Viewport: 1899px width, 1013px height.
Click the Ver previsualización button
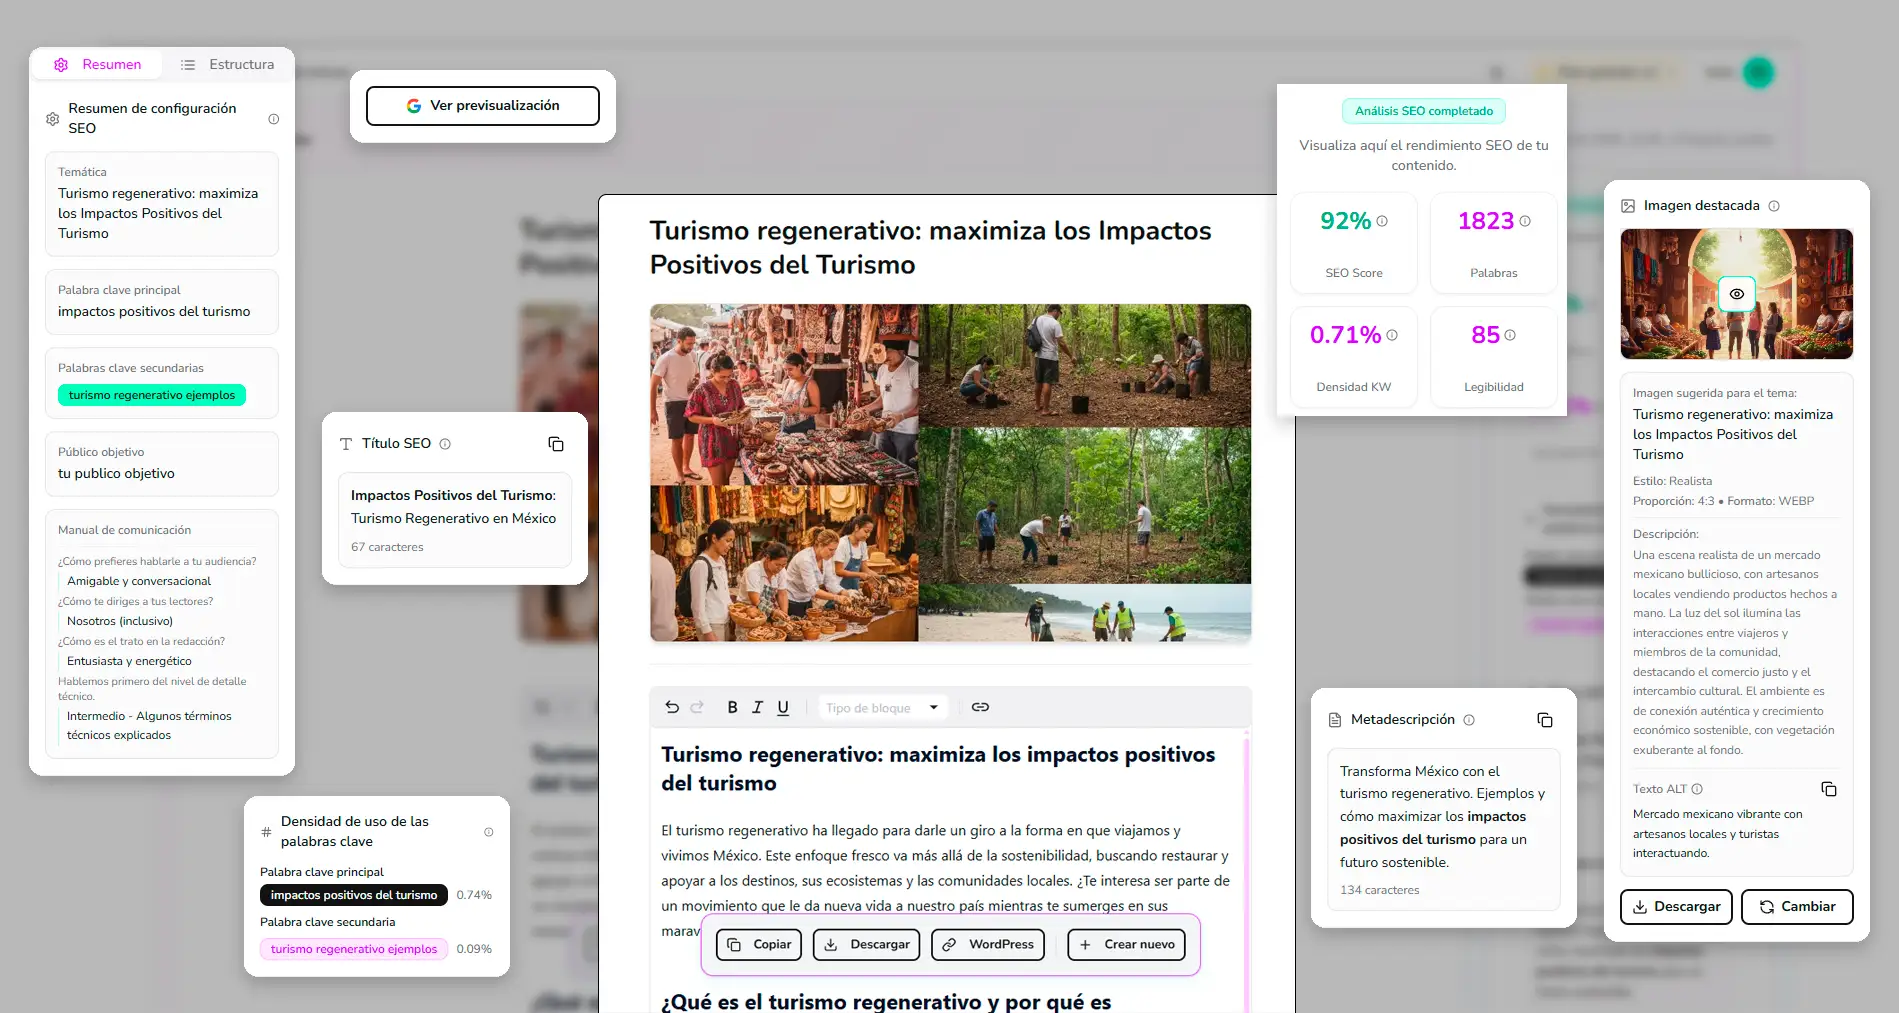(x=483, y=106)
